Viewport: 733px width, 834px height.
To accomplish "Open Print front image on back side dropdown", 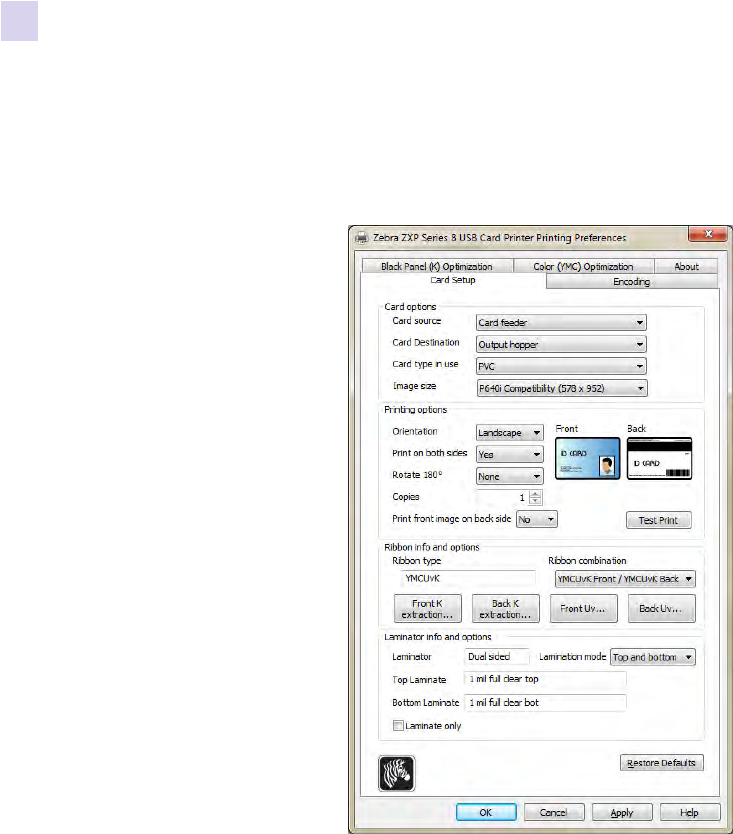I will [x=537, y=519].
